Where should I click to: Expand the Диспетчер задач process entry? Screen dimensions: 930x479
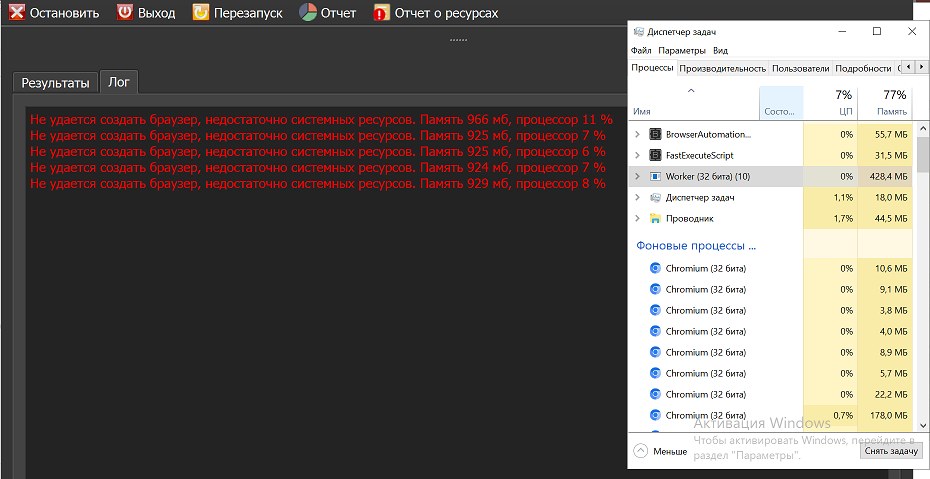click(x=638, y=197)
